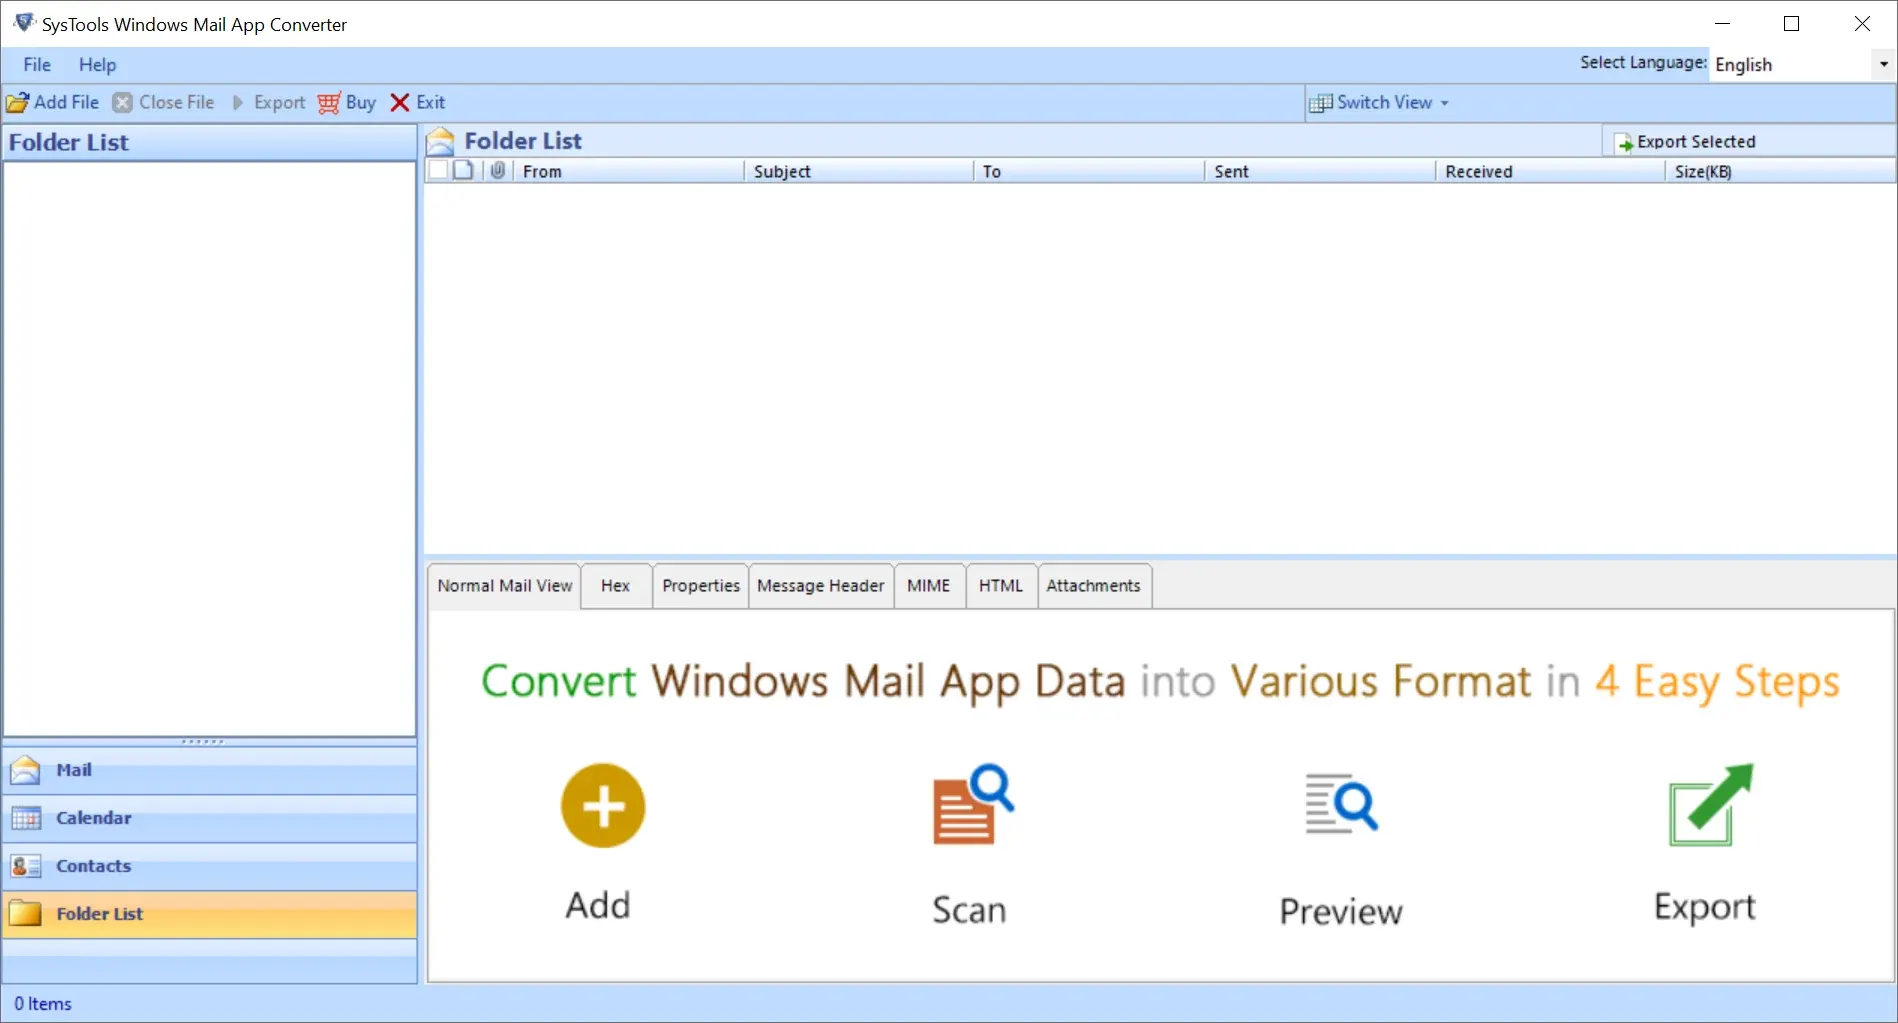Screen dimensions: 1898x1023
Task: Toggle the multi-page selection checkbox
Action: click(x=462, y=170)
